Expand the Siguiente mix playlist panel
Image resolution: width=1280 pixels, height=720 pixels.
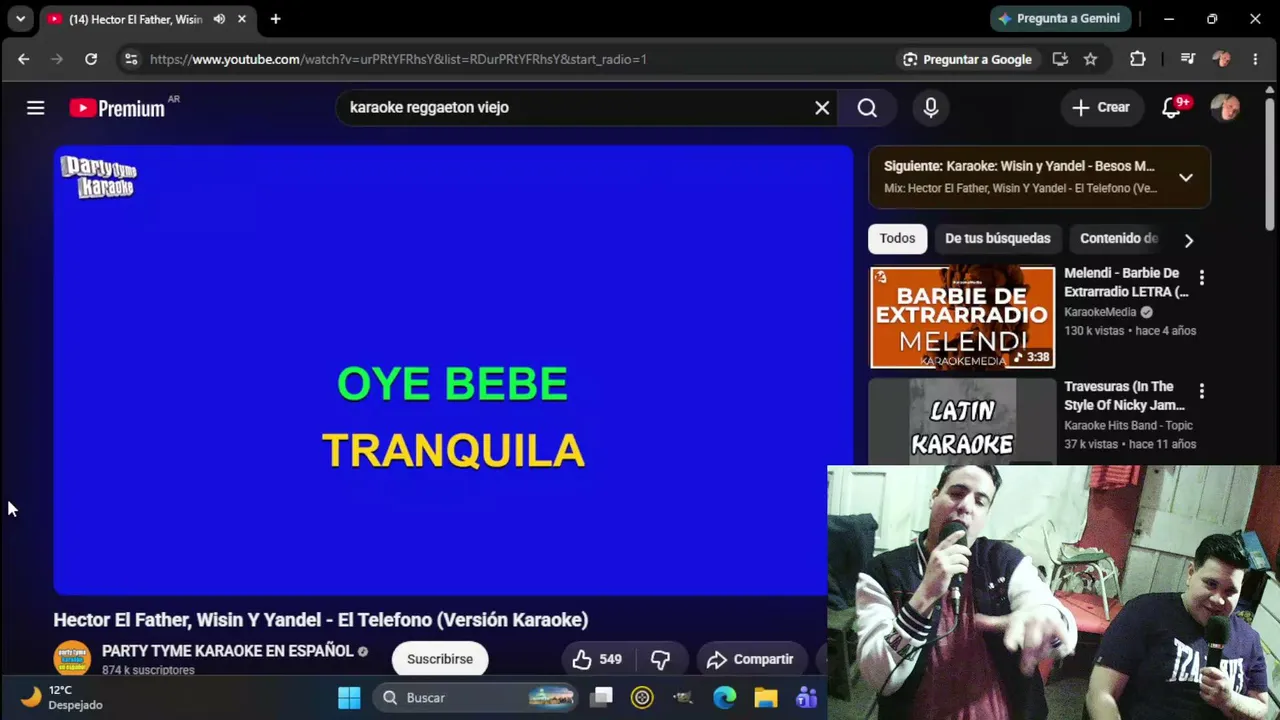(x=1186, y=178)
